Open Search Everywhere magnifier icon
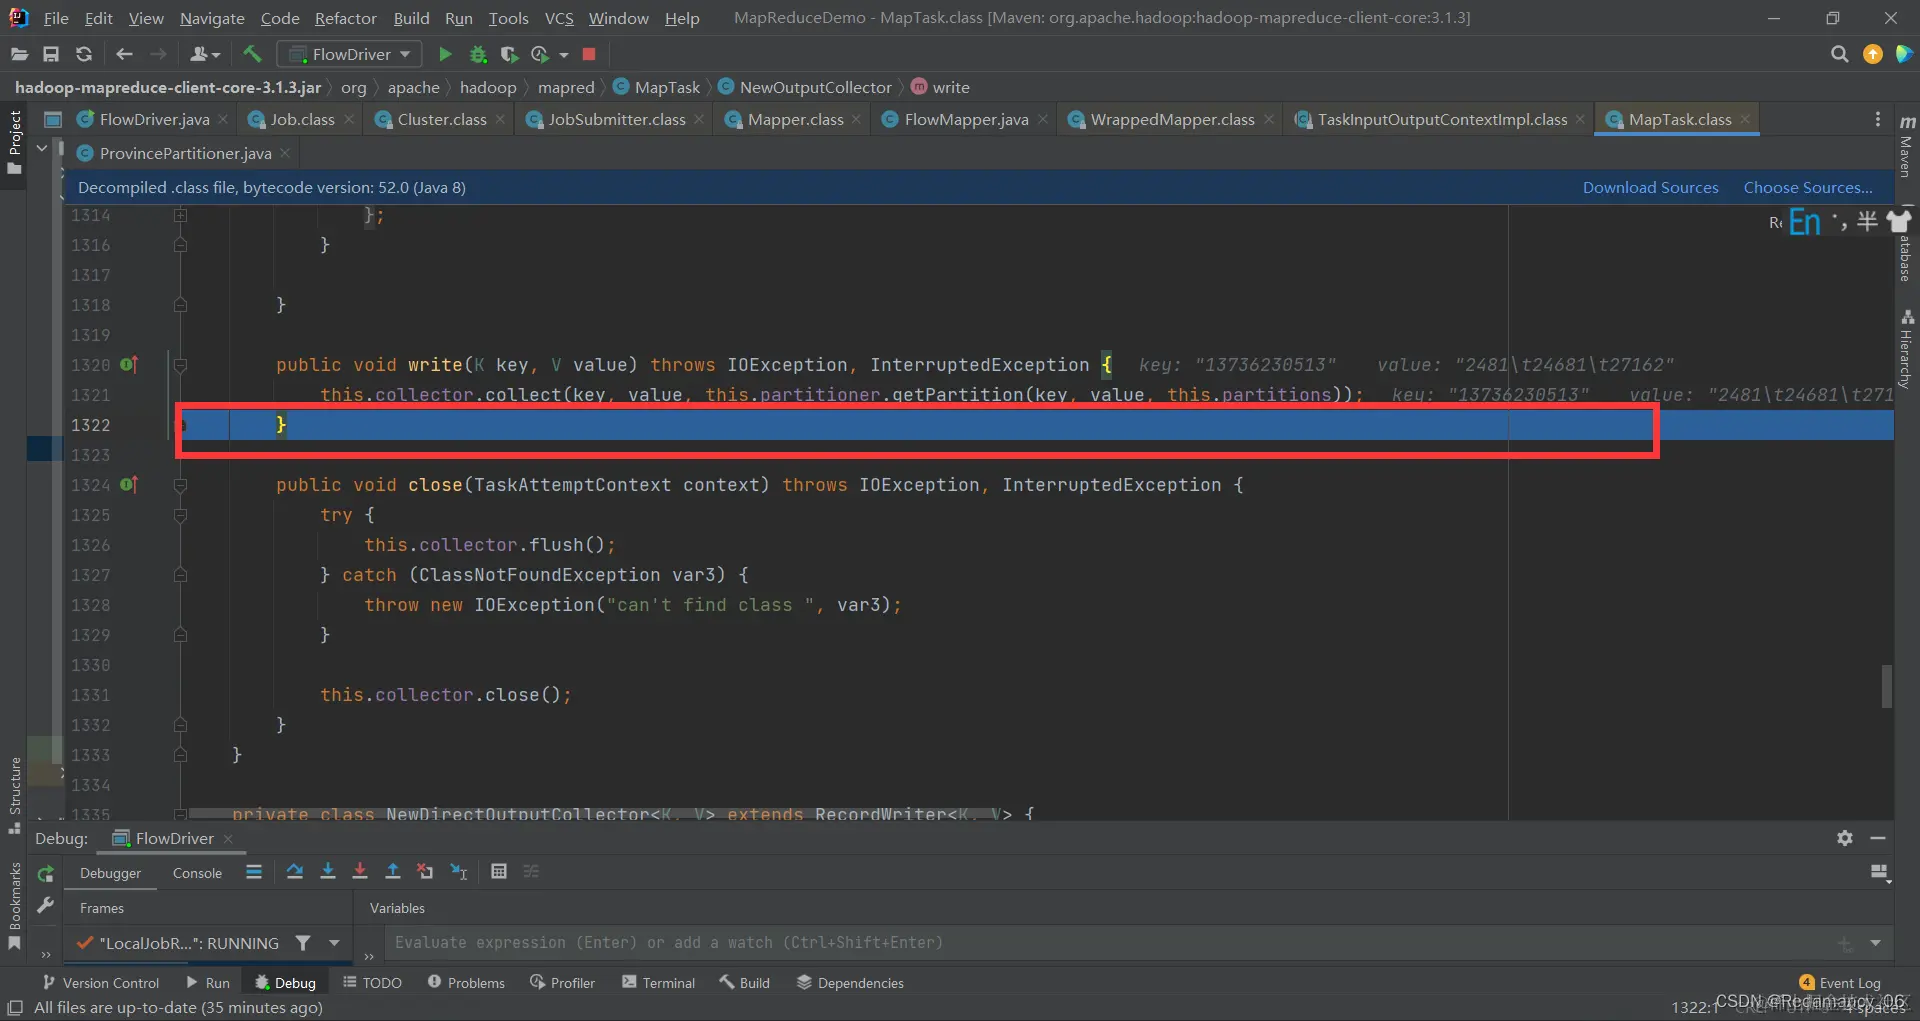The height and width of the screenshot is (1021, 1920). pos(1839,54)
